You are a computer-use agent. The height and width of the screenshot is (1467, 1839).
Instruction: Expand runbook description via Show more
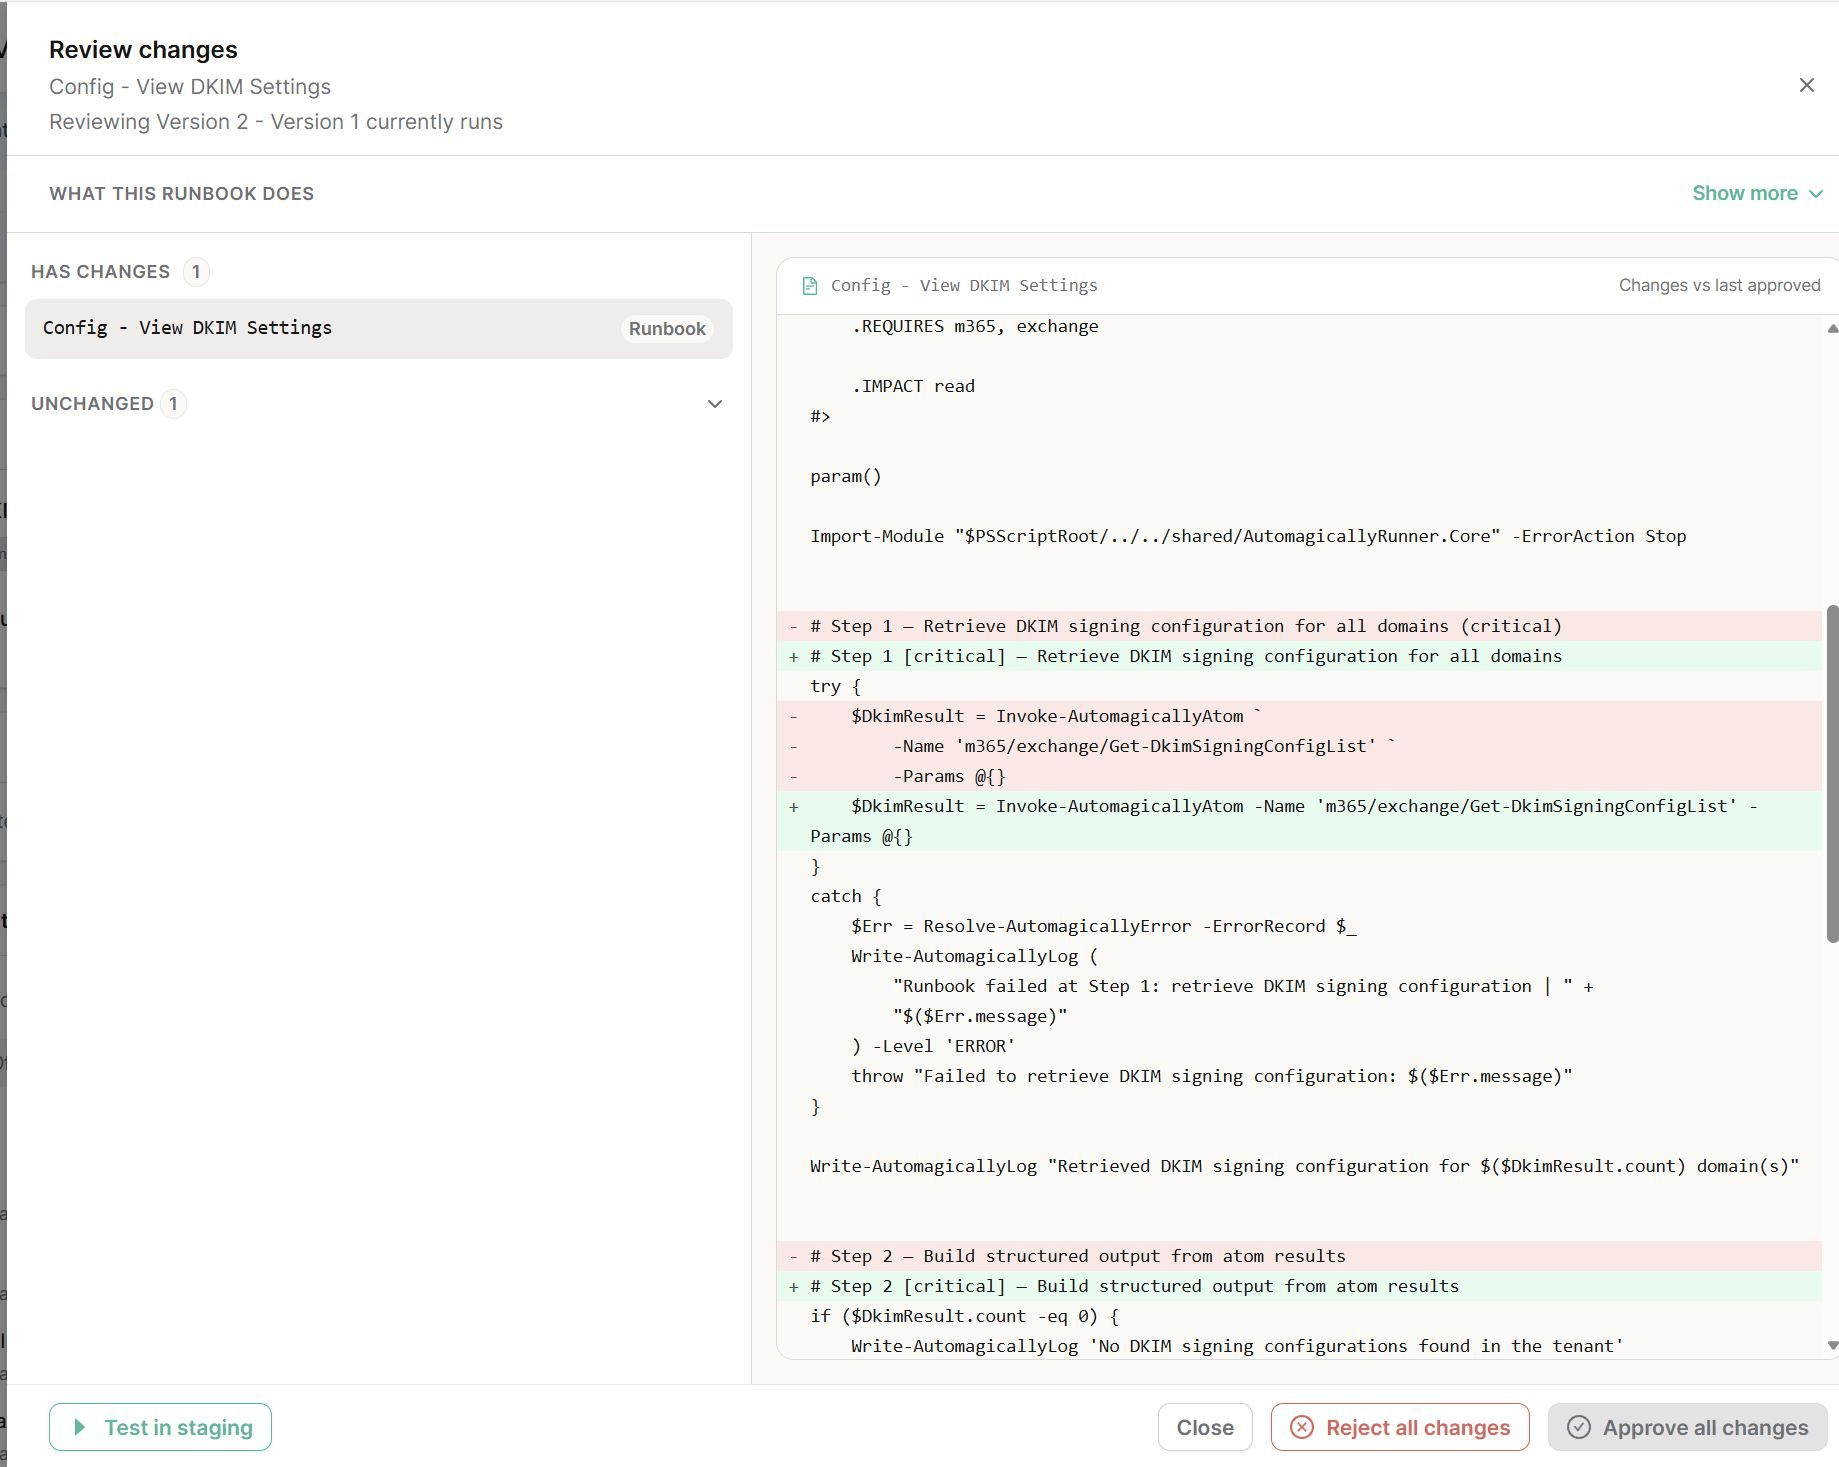[x=1757, y=193]
